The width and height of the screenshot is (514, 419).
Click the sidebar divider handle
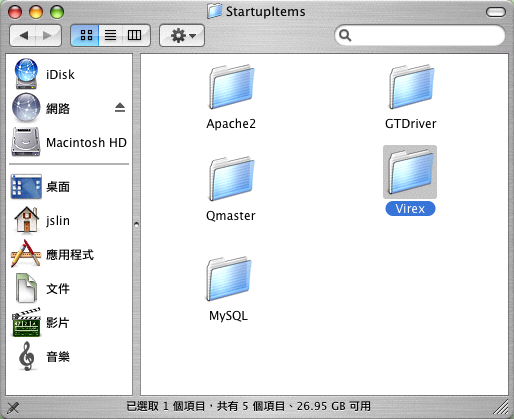coord(136,224)
